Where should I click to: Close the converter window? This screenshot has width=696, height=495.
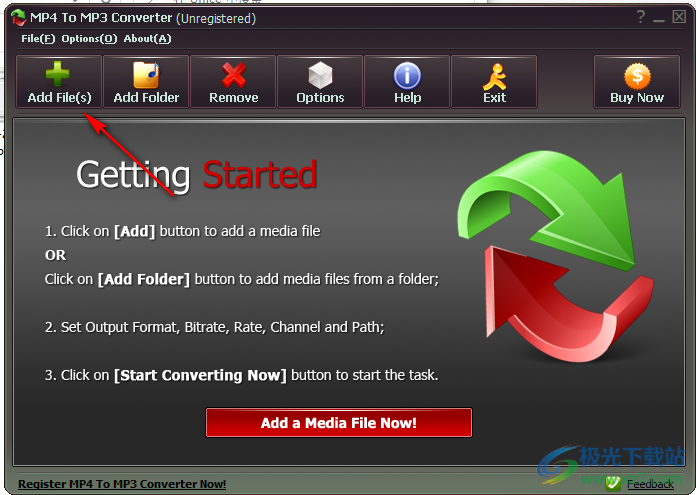[679, 17]
